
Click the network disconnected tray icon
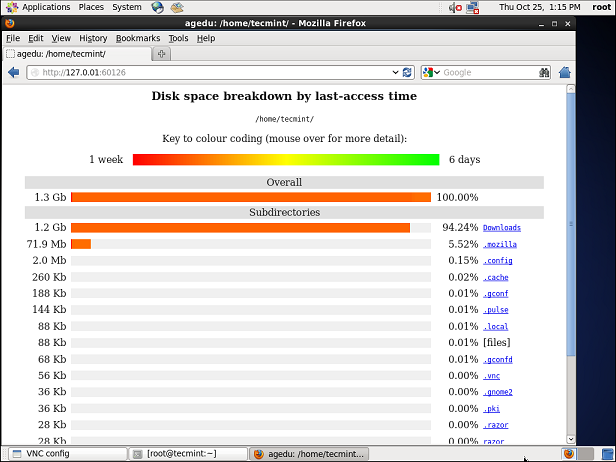tap(472, 7)
